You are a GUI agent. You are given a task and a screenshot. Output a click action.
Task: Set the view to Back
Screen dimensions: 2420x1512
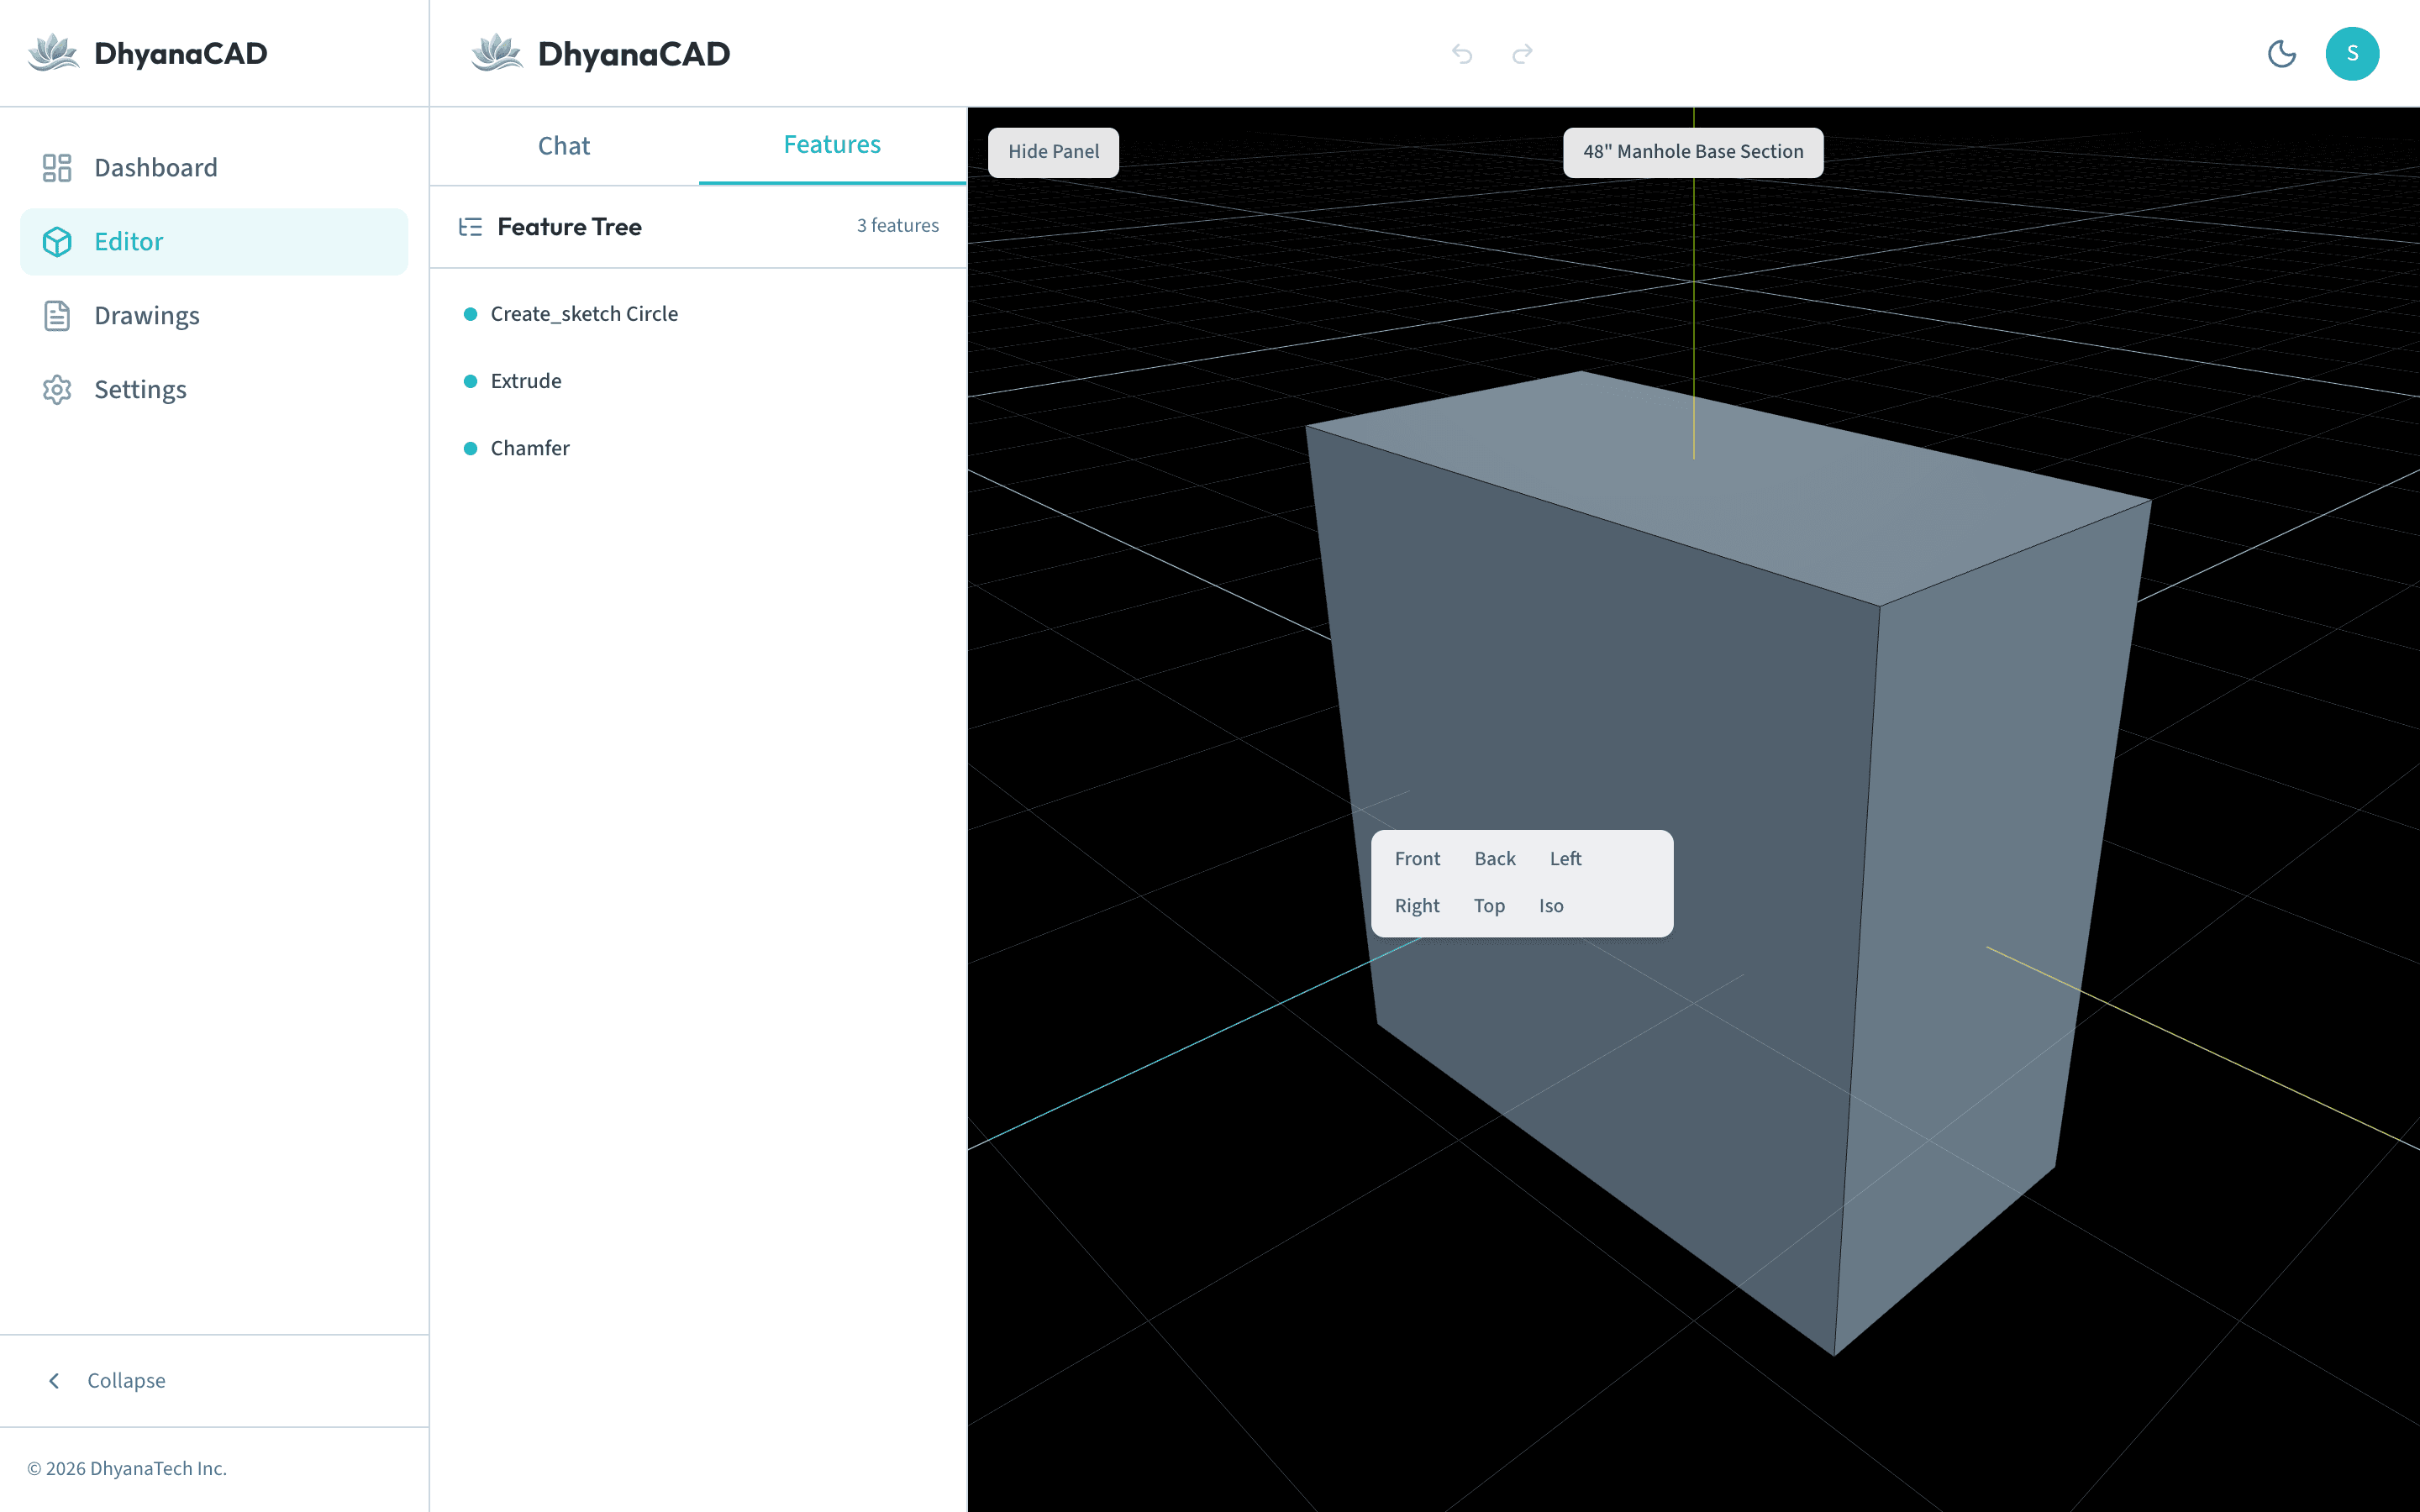click(1495, 859)
